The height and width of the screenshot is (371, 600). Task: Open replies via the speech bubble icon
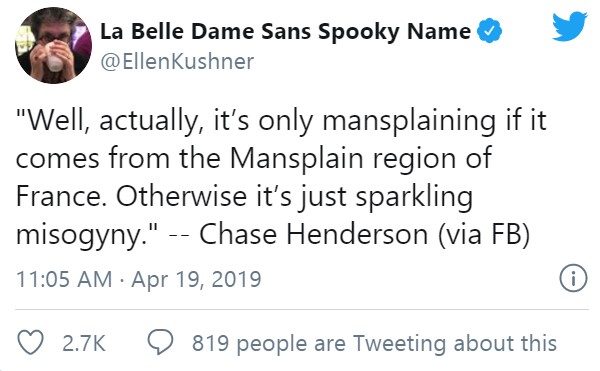click(161, 342)
